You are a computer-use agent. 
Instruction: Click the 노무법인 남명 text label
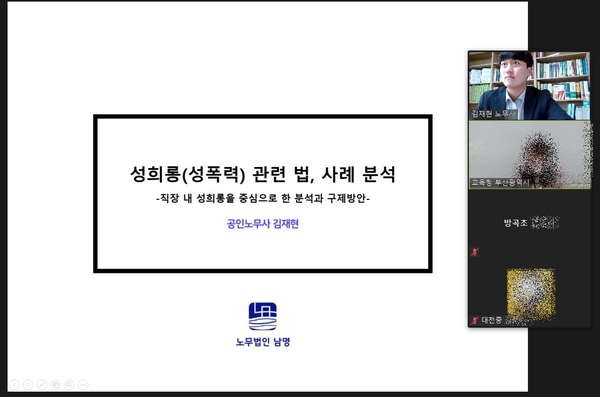(263, 341)
